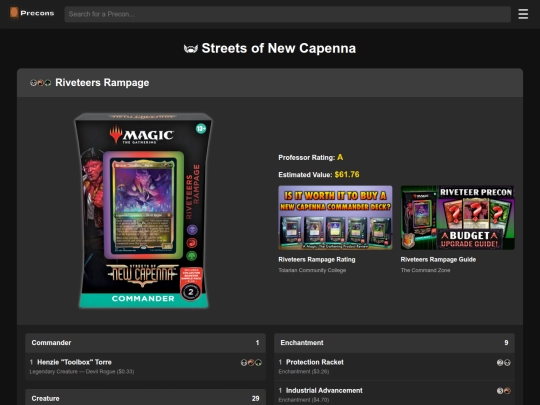The image size is (540, 405).
Task: Click the Streets of New Capenna heading
Action: [279, 48]
